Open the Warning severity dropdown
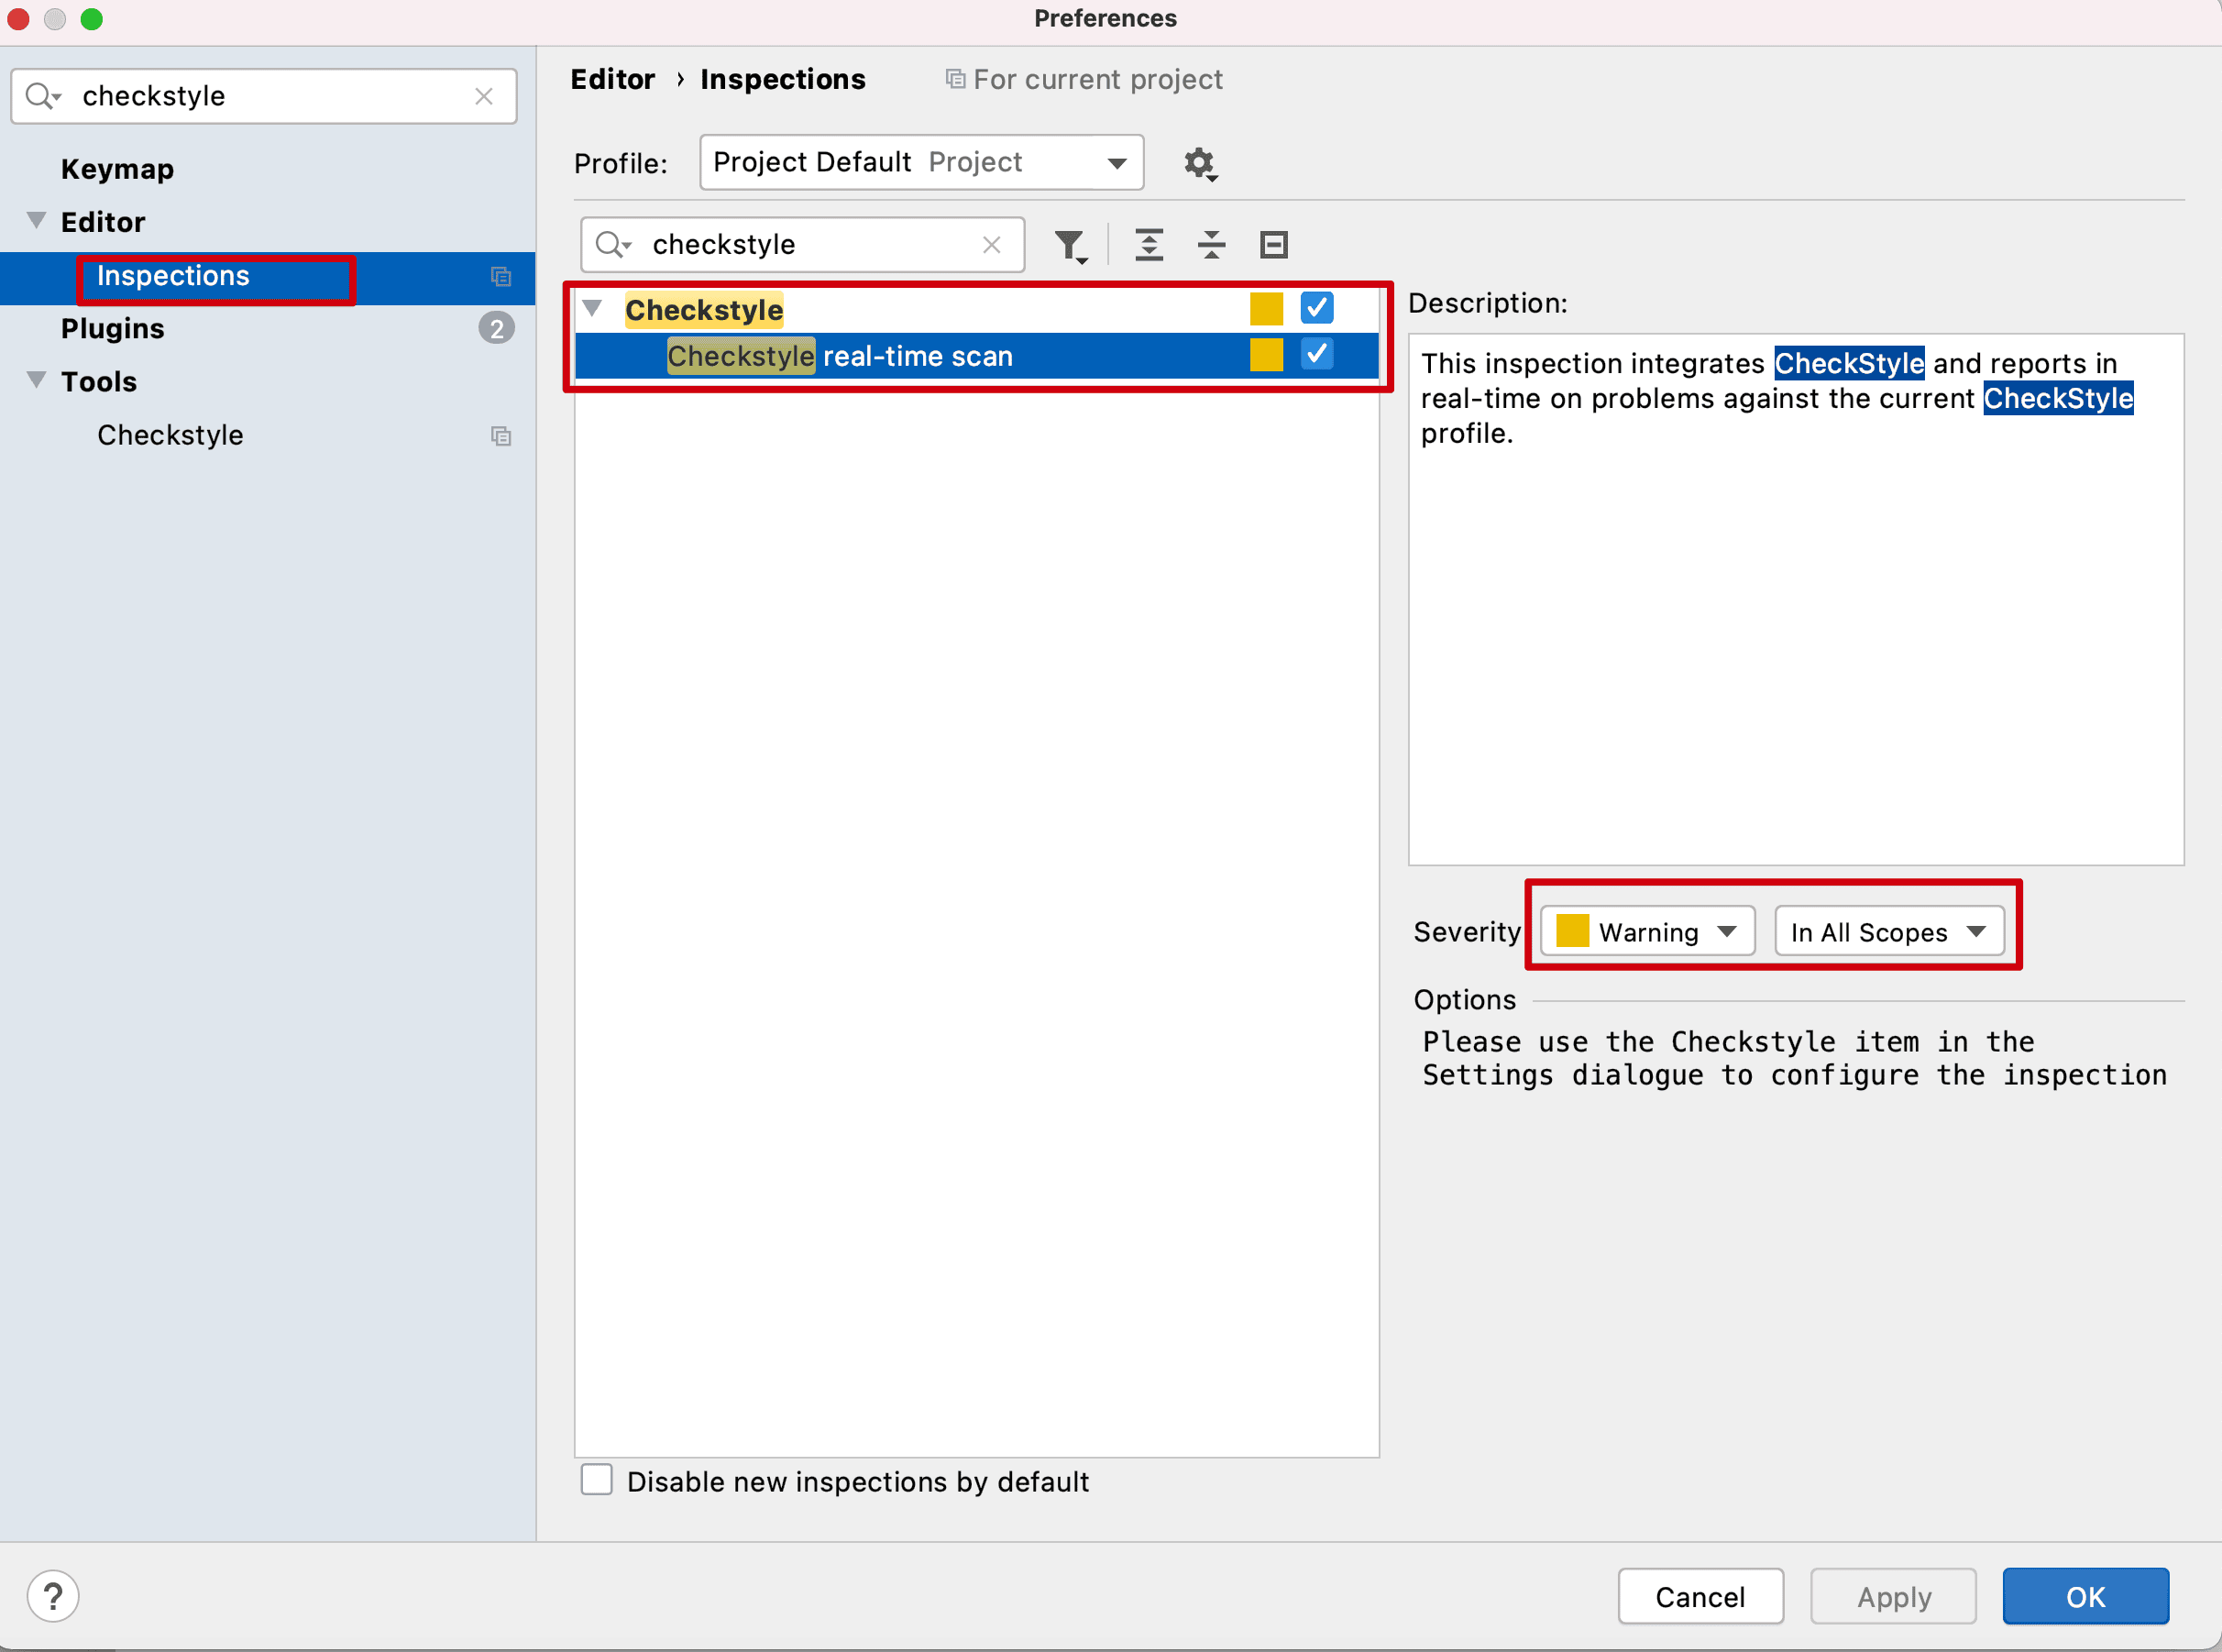 pos(1647,932)
